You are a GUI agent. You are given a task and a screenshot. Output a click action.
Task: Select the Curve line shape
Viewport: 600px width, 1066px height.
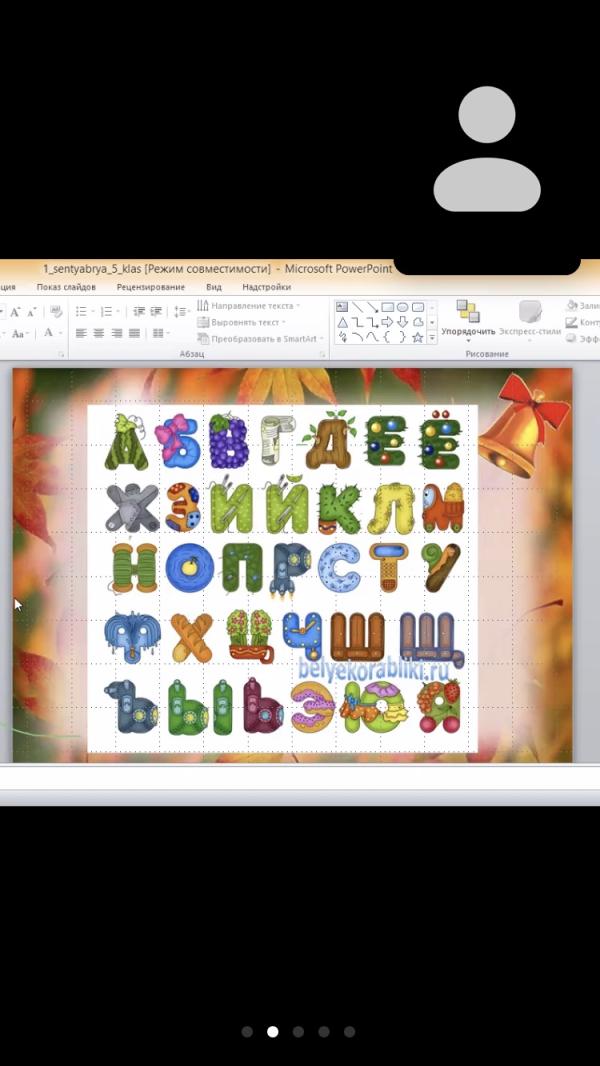click(x=372, y=337)
